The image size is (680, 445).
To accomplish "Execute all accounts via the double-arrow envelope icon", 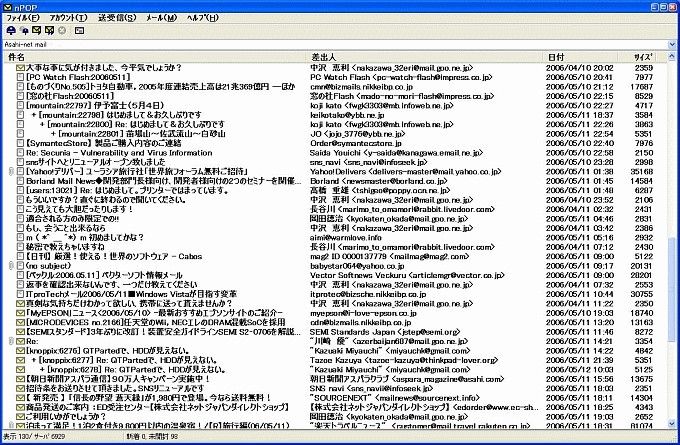I will (x=49, y=30).
